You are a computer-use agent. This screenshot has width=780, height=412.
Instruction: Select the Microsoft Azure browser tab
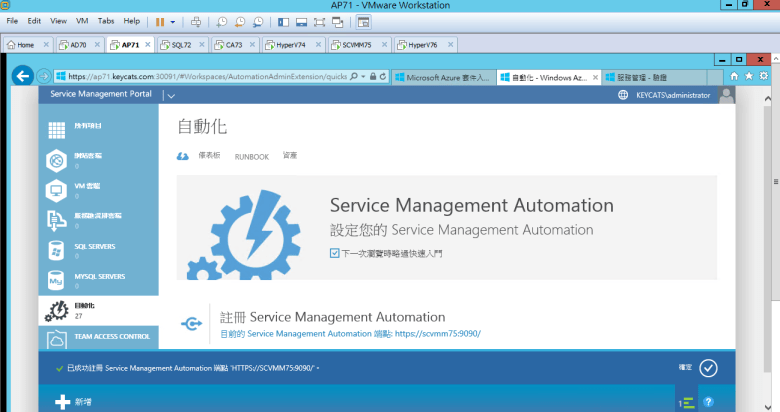click(x=441, y=77)
